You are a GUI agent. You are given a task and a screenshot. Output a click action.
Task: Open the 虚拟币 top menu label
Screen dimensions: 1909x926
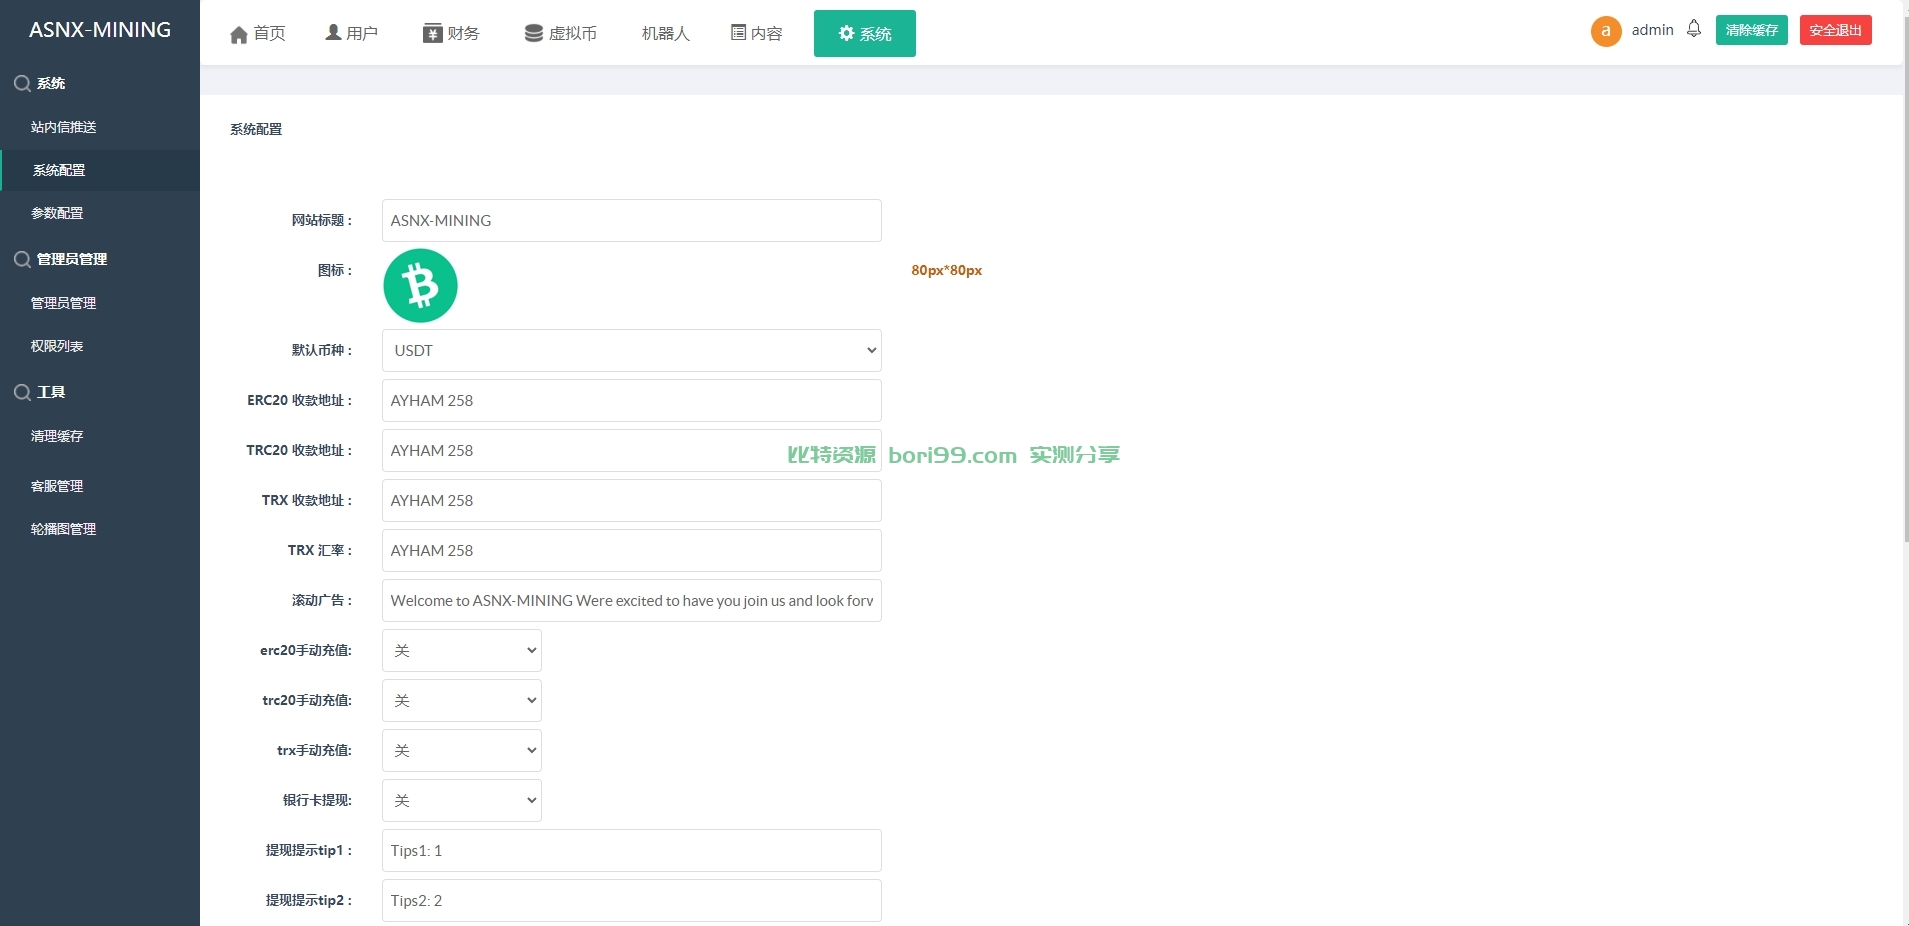[x=573, y=34]
